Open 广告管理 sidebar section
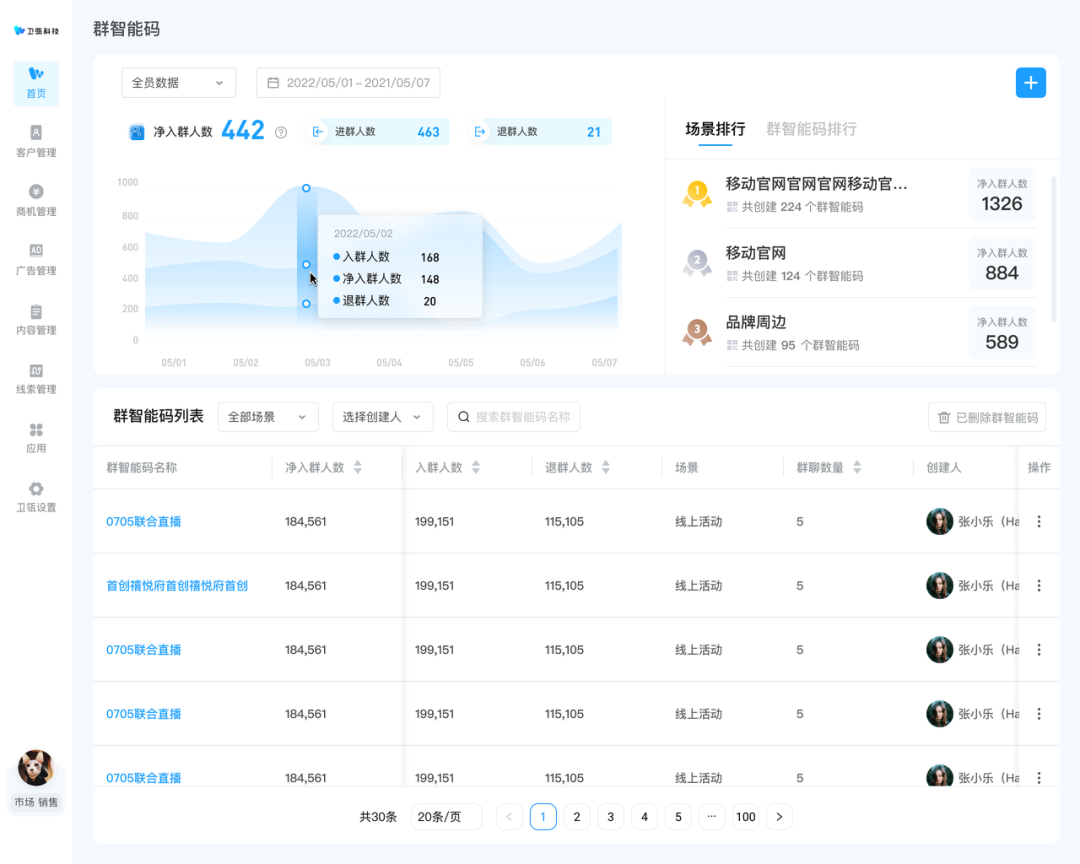1080x864 pixels. pos(36,259)
